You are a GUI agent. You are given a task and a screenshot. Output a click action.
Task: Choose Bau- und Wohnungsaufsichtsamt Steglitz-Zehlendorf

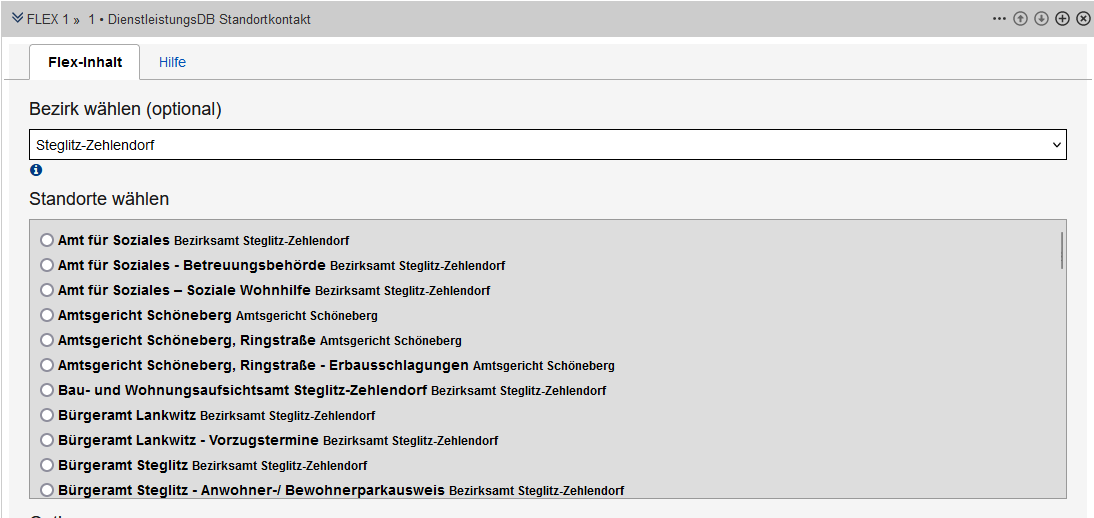point(47,390)
